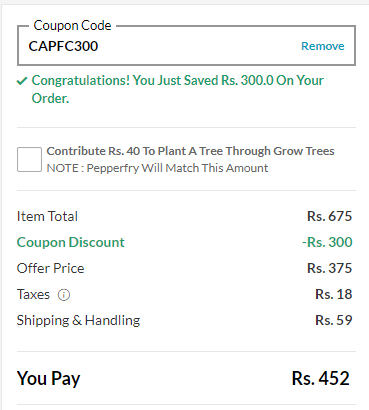Select the Congratulations savings message

tap(177, 89)
